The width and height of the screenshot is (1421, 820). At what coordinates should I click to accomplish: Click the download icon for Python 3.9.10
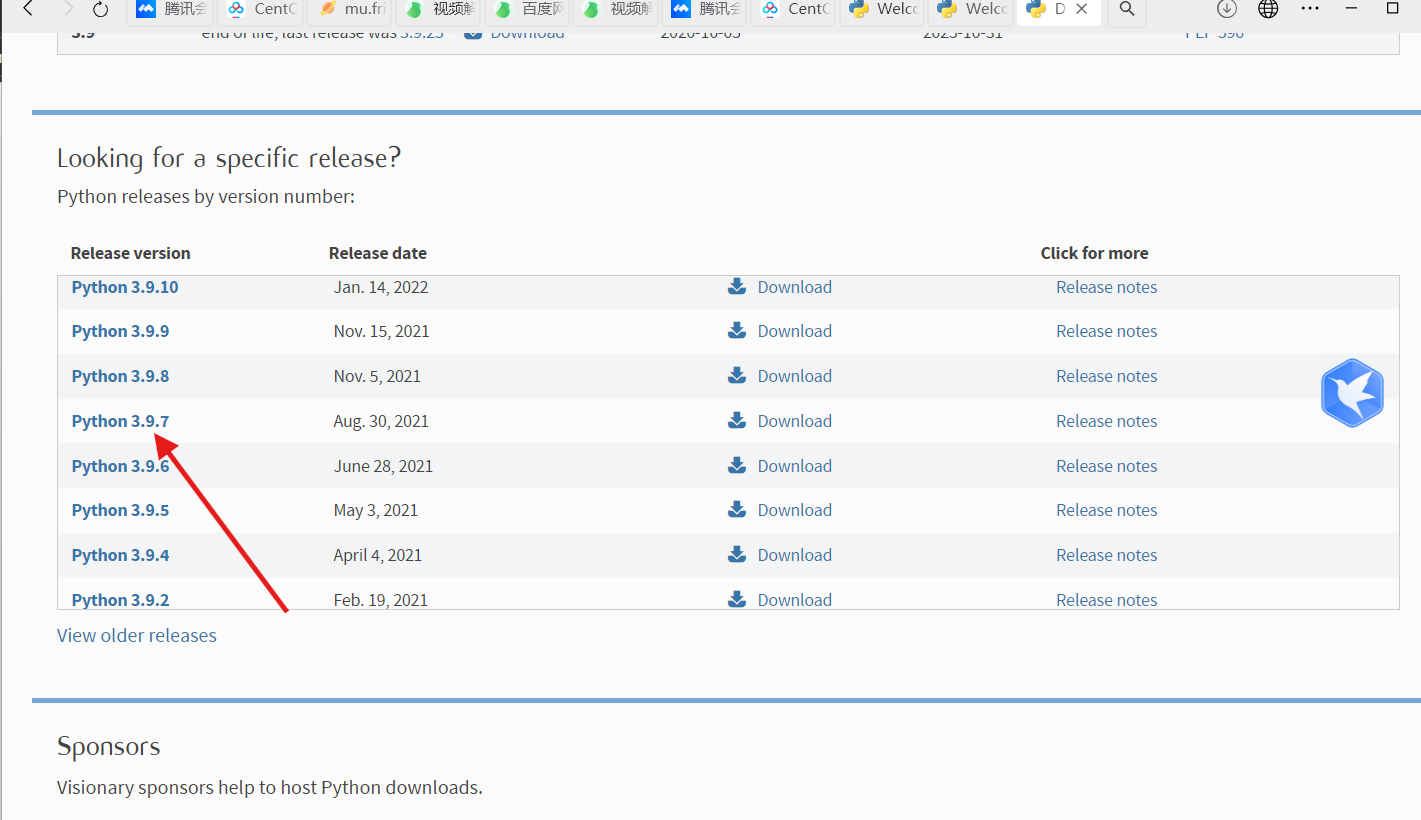737,287
